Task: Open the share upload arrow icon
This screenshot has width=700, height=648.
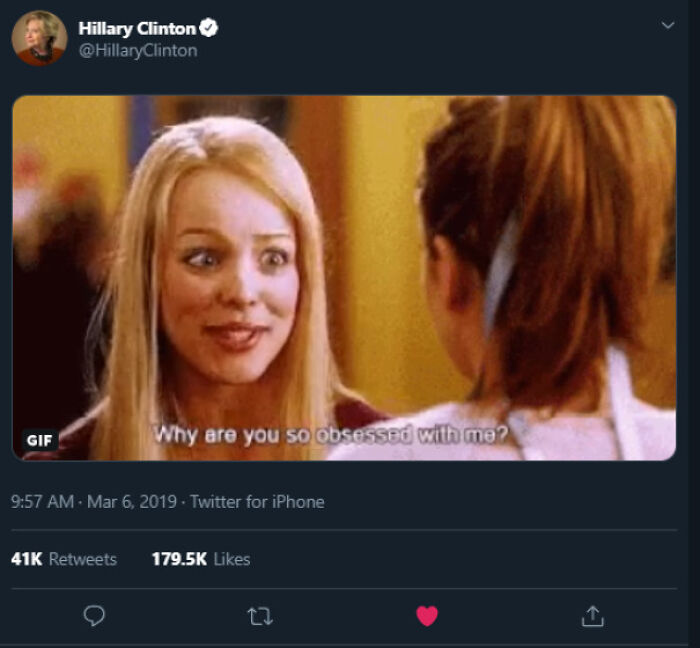Action: [x=592, y=616]
